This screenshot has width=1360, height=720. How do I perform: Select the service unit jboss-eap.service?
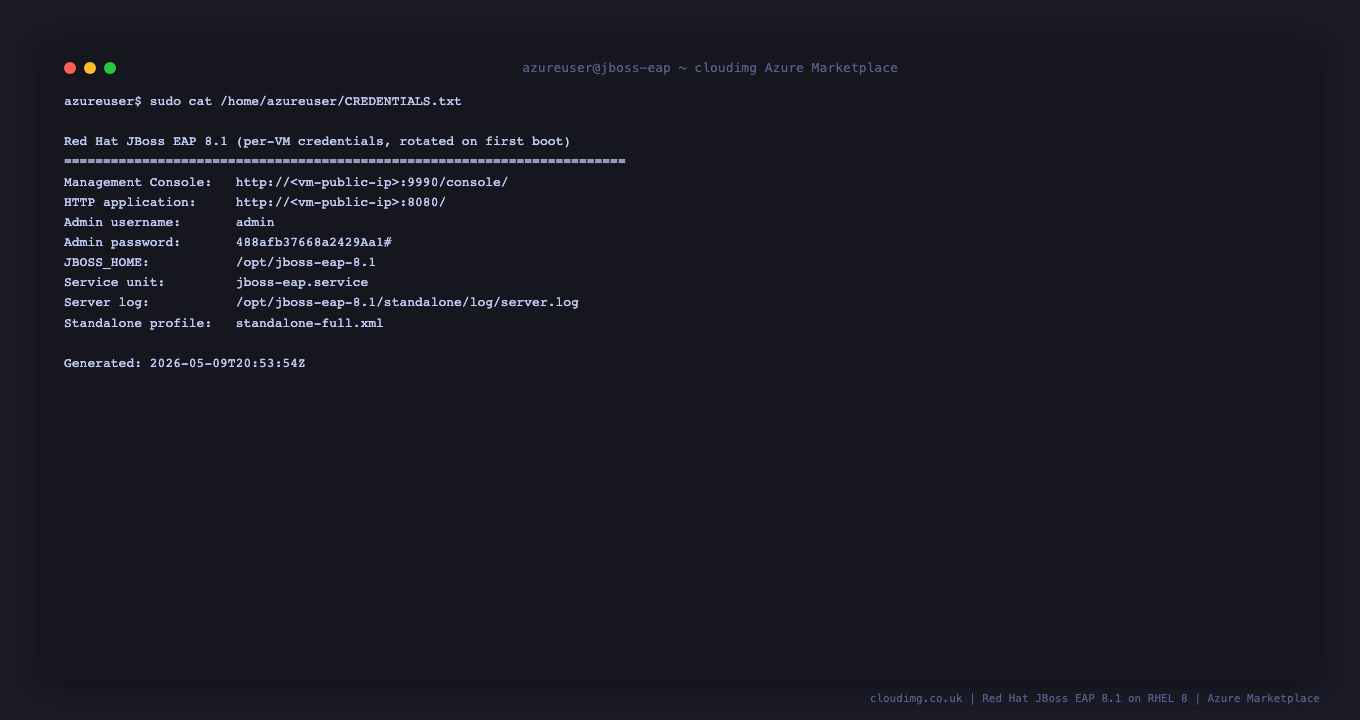pyautogui.click(x=302, y=282)
